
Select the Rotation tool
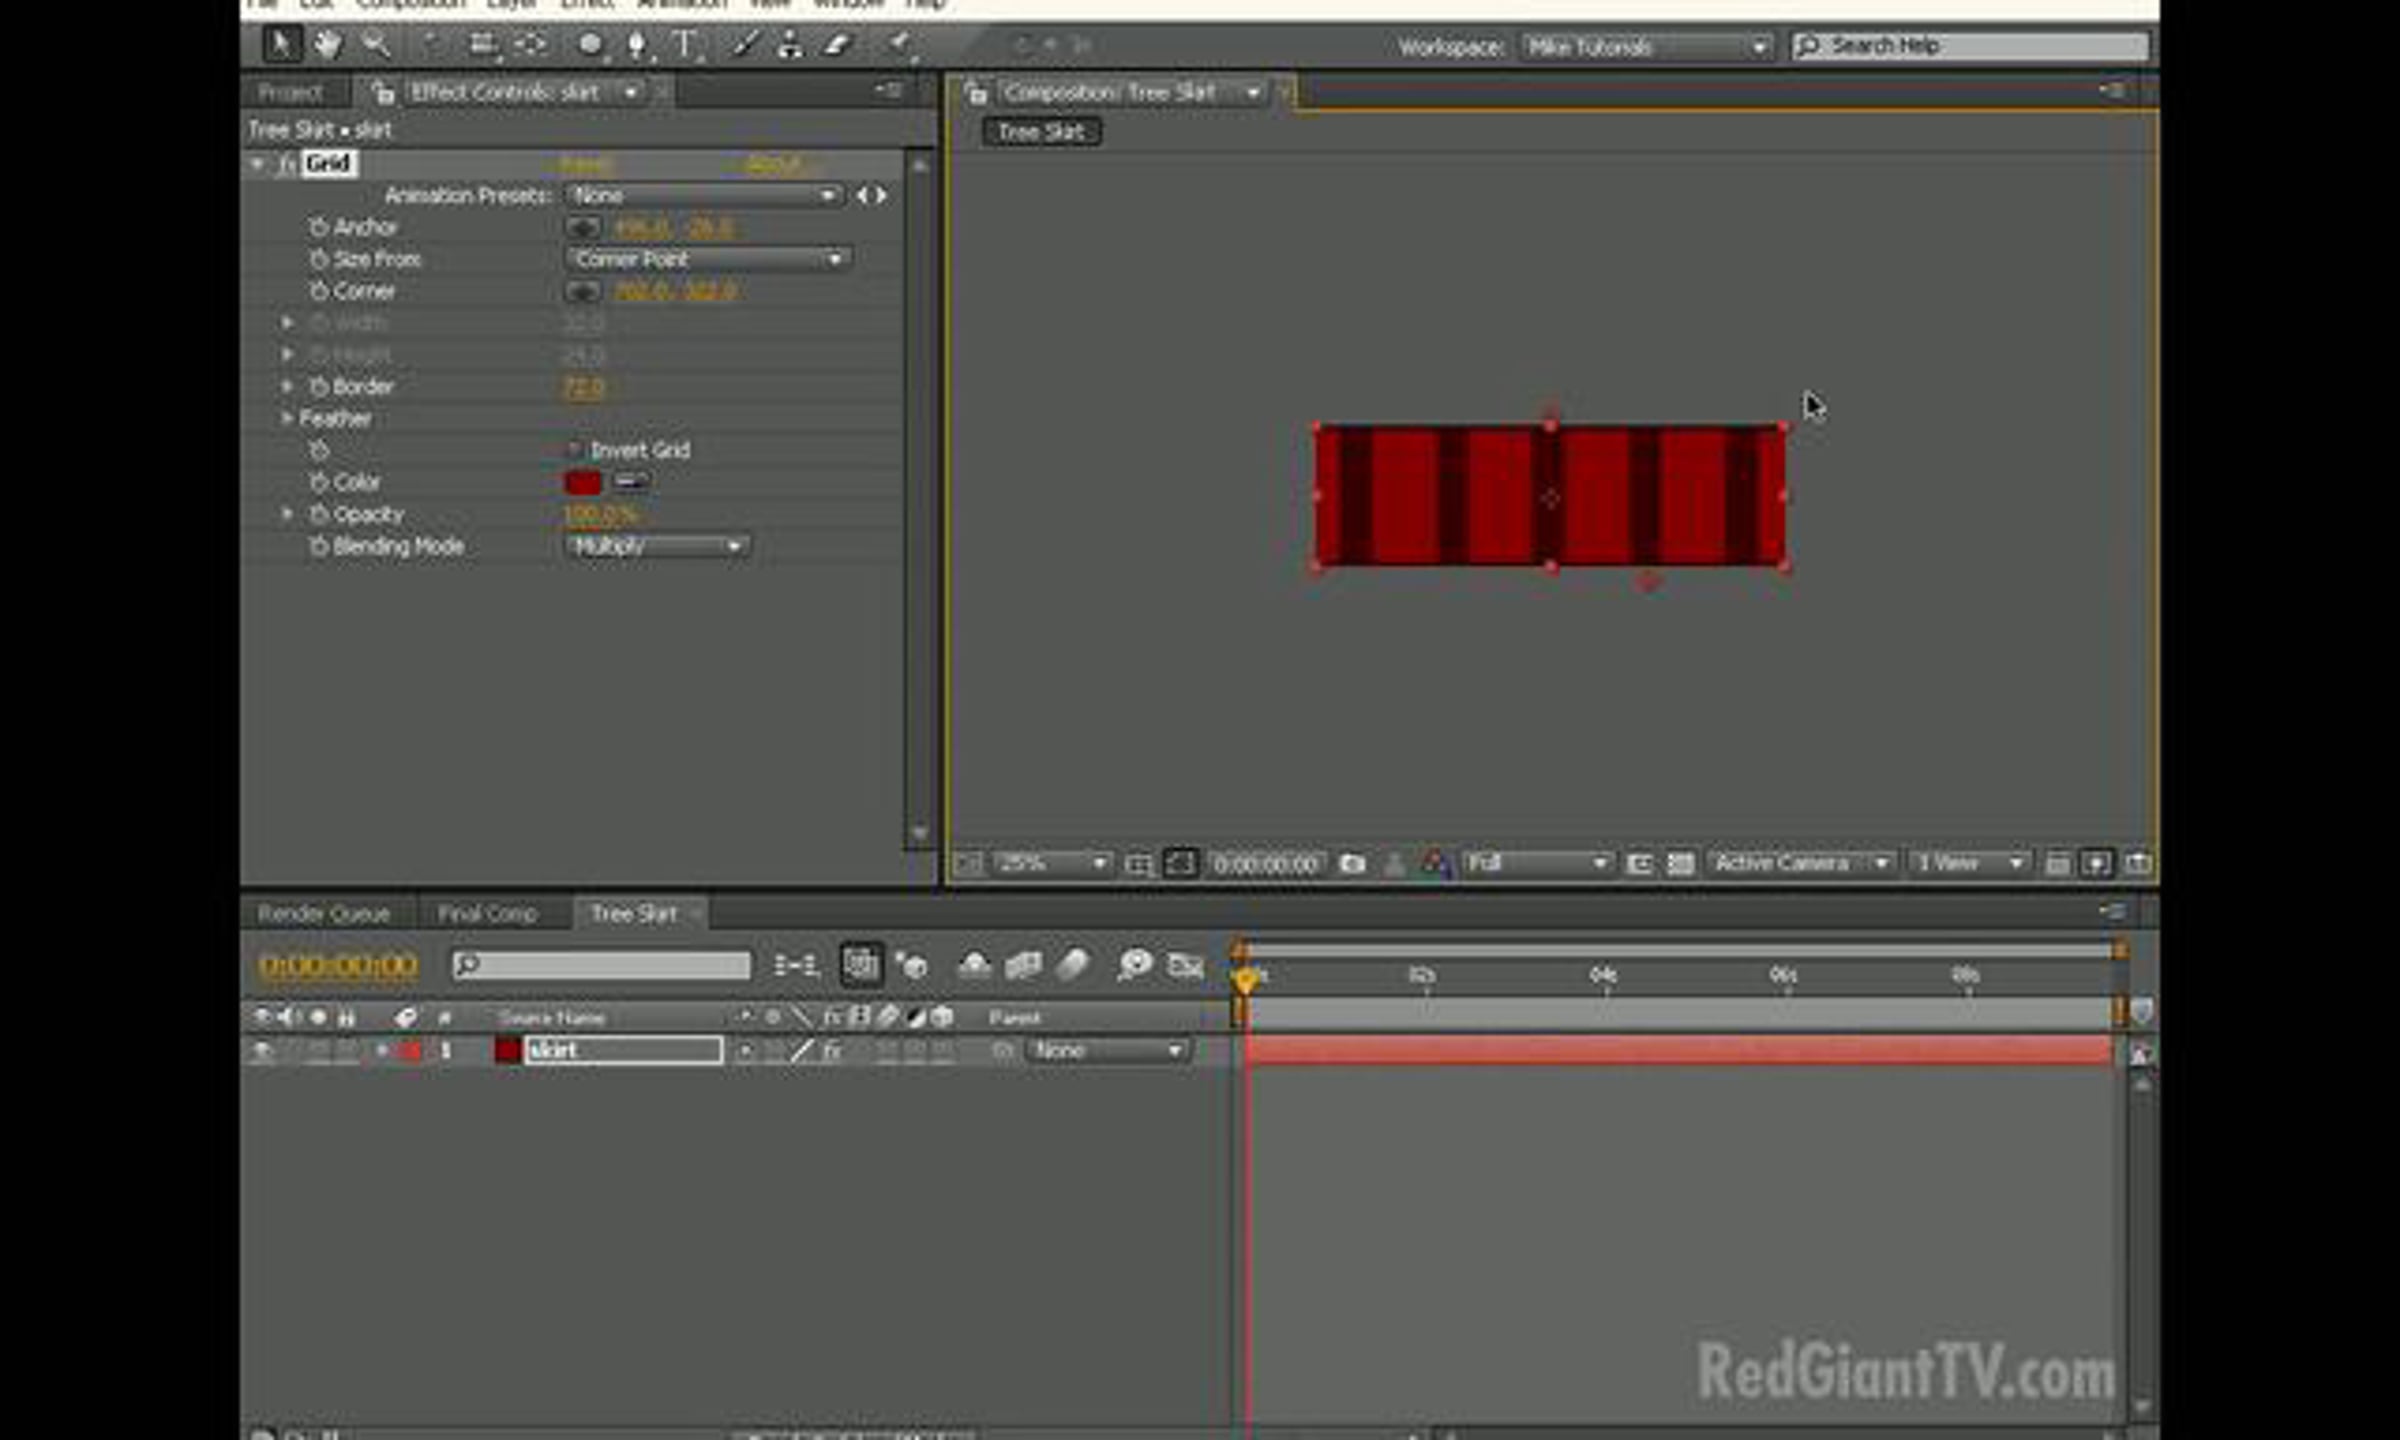coord(431,44)
